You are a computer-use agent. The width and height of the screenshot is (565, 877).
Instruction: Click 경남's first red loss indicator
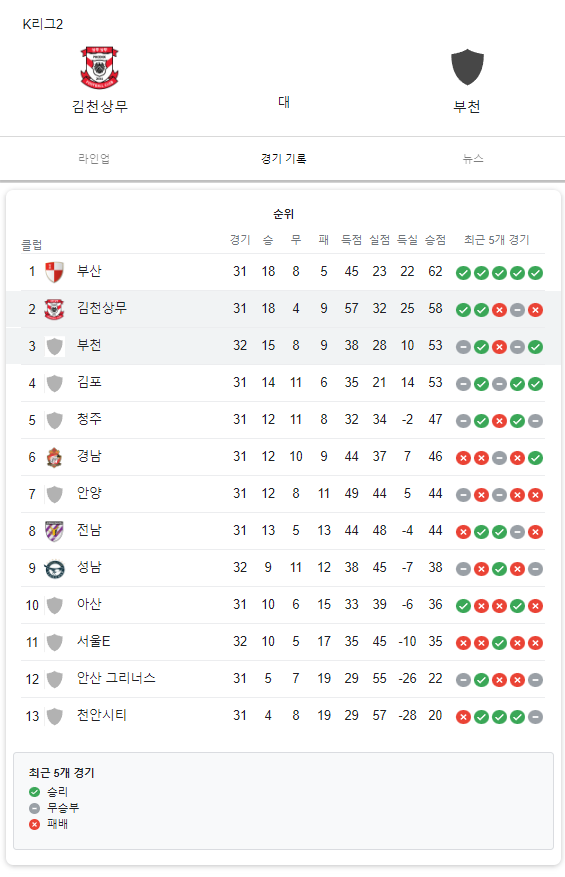tap(463, 458)
